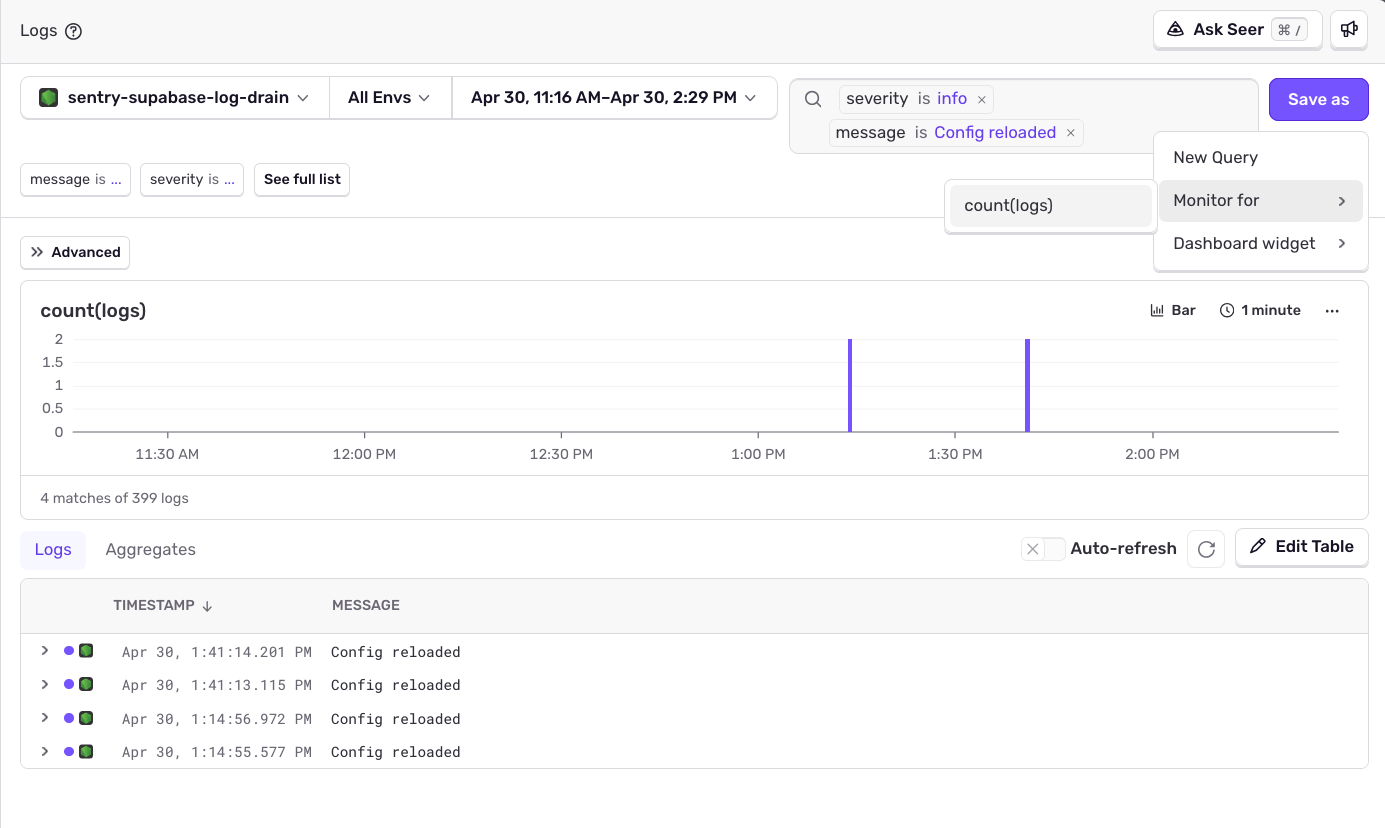Switch to the Logs tab
Screen dimensions: 1385x828
53,549
